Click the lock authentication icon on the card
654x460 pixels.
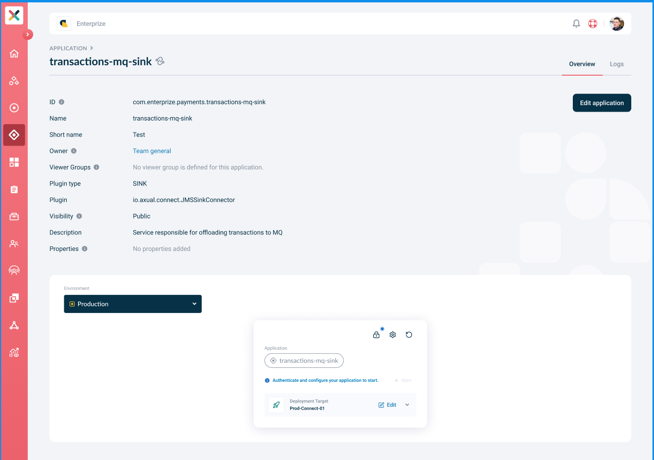377,334
